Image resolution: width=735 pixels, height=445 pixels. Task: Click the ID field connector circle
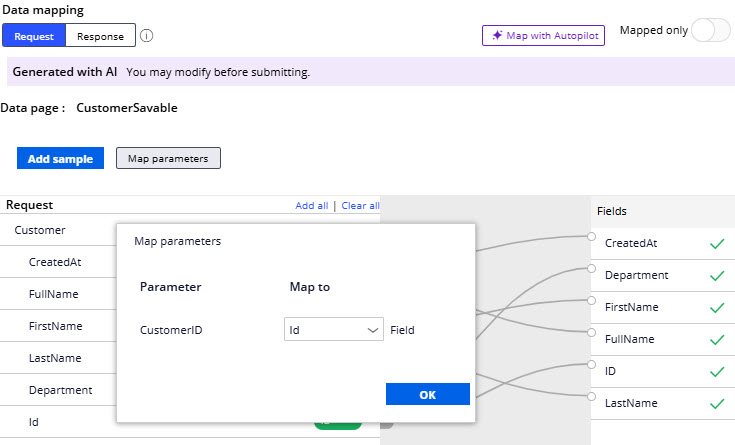(x=592, y=364)
